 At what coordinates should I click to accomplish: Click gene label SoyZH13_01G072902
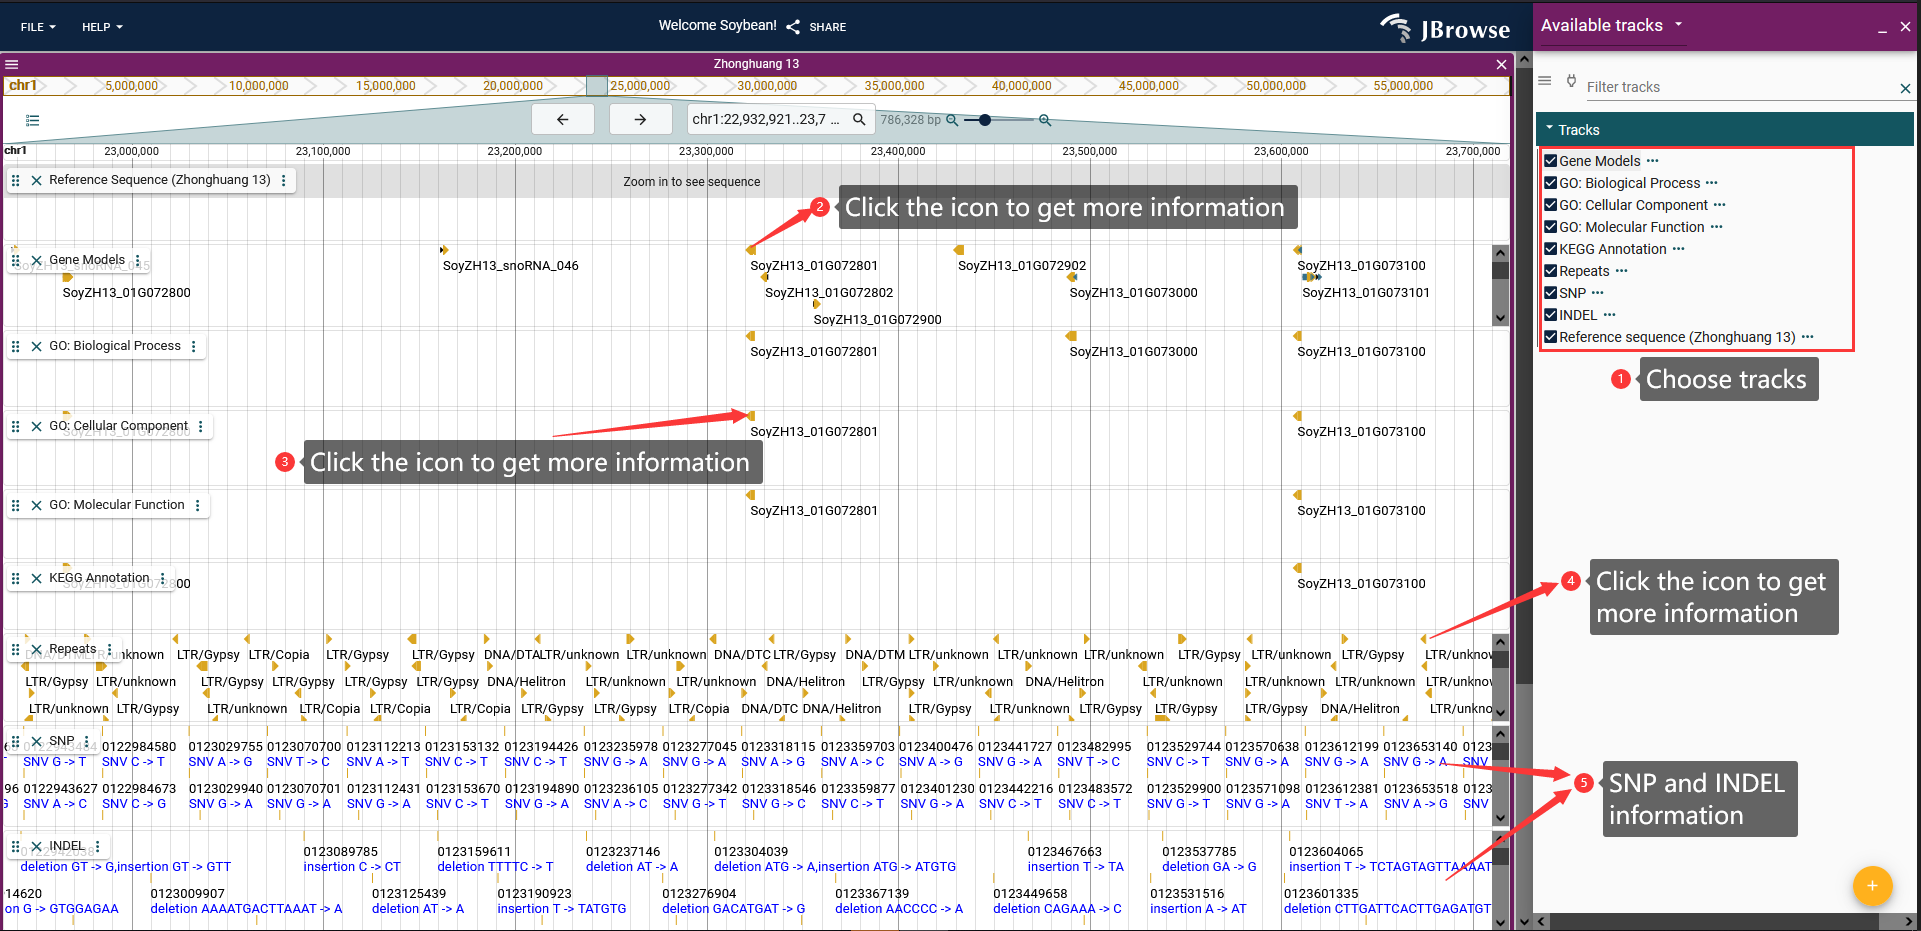1021,266
